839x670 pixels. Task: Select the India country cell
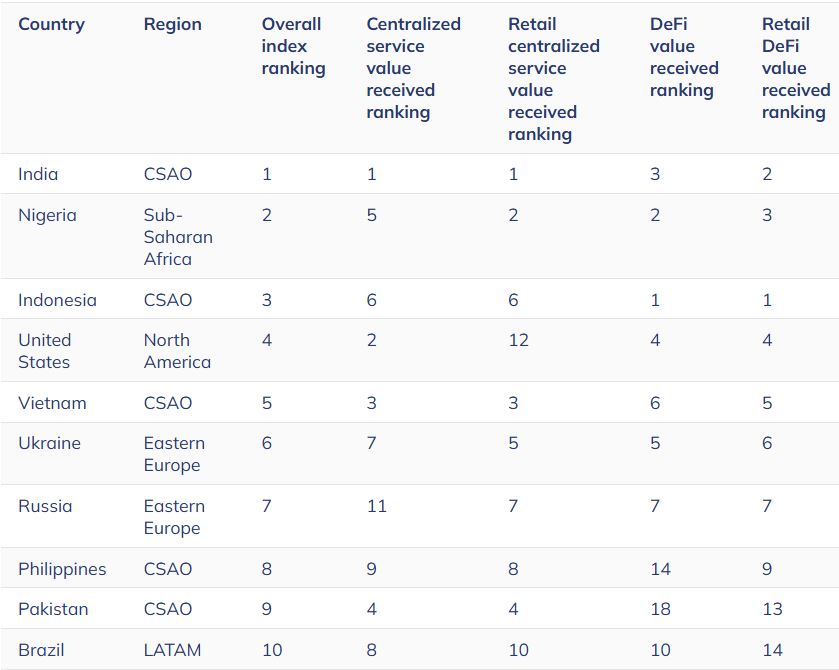coord(38,174)
